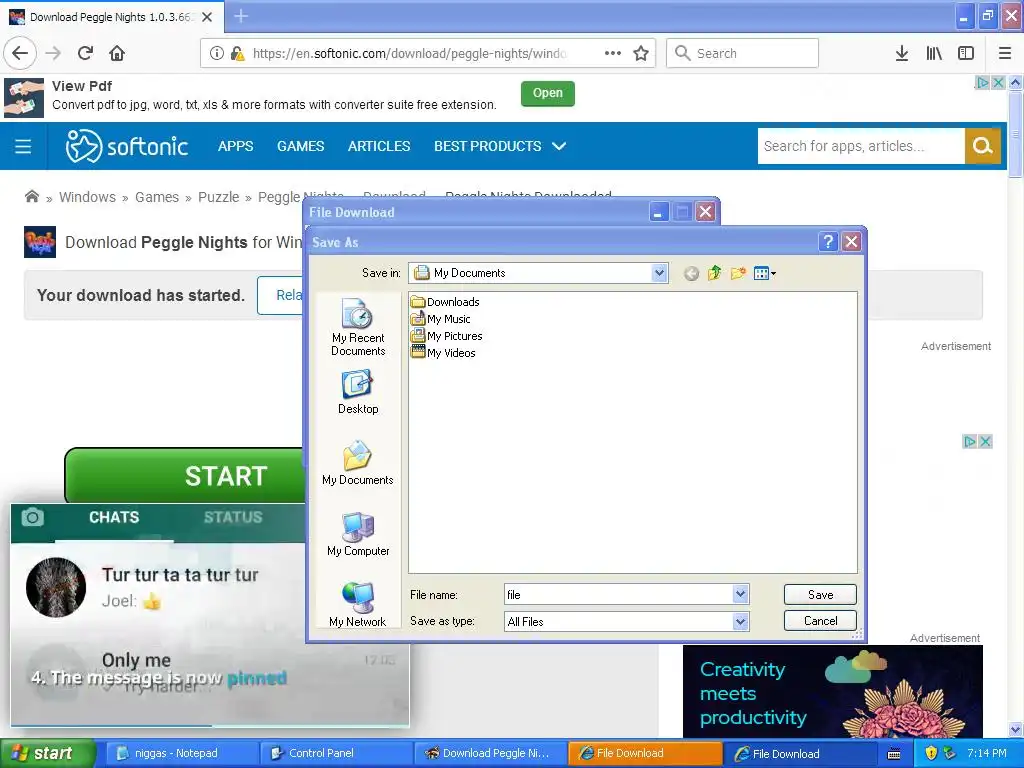Click green Open ad button

coord(547,93)
